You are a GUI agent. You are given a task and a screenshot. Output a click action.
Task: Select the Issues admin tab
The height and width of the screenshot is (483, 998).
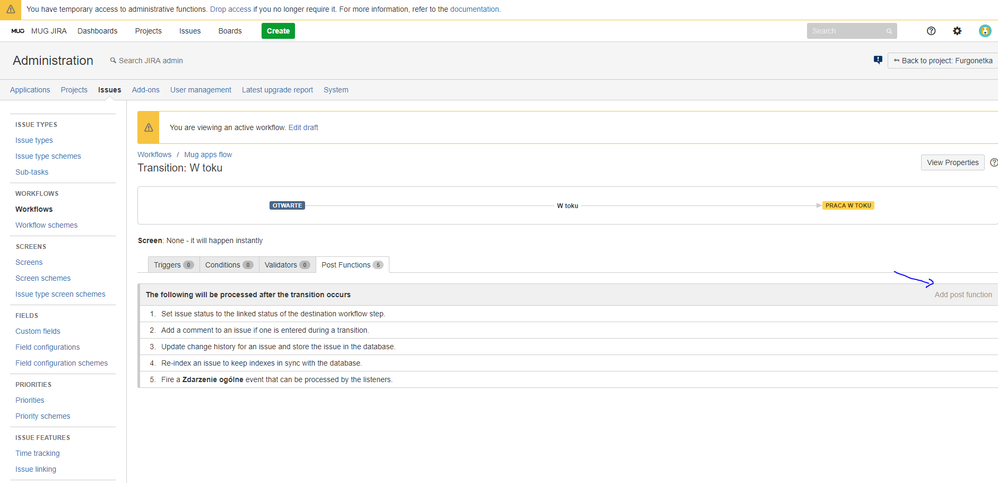point(109,90)
